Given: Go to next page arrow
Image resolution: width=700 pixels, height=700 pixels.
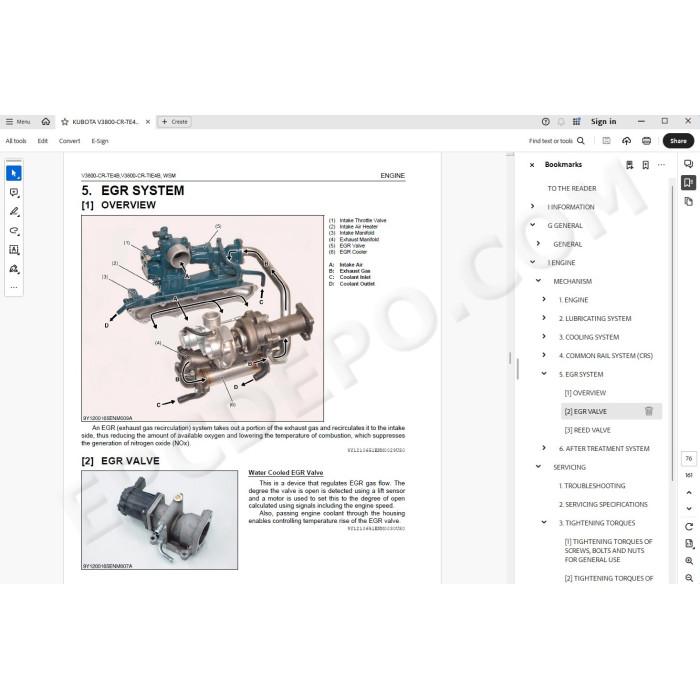Looking at the screenshot, I should pos(689,508).
